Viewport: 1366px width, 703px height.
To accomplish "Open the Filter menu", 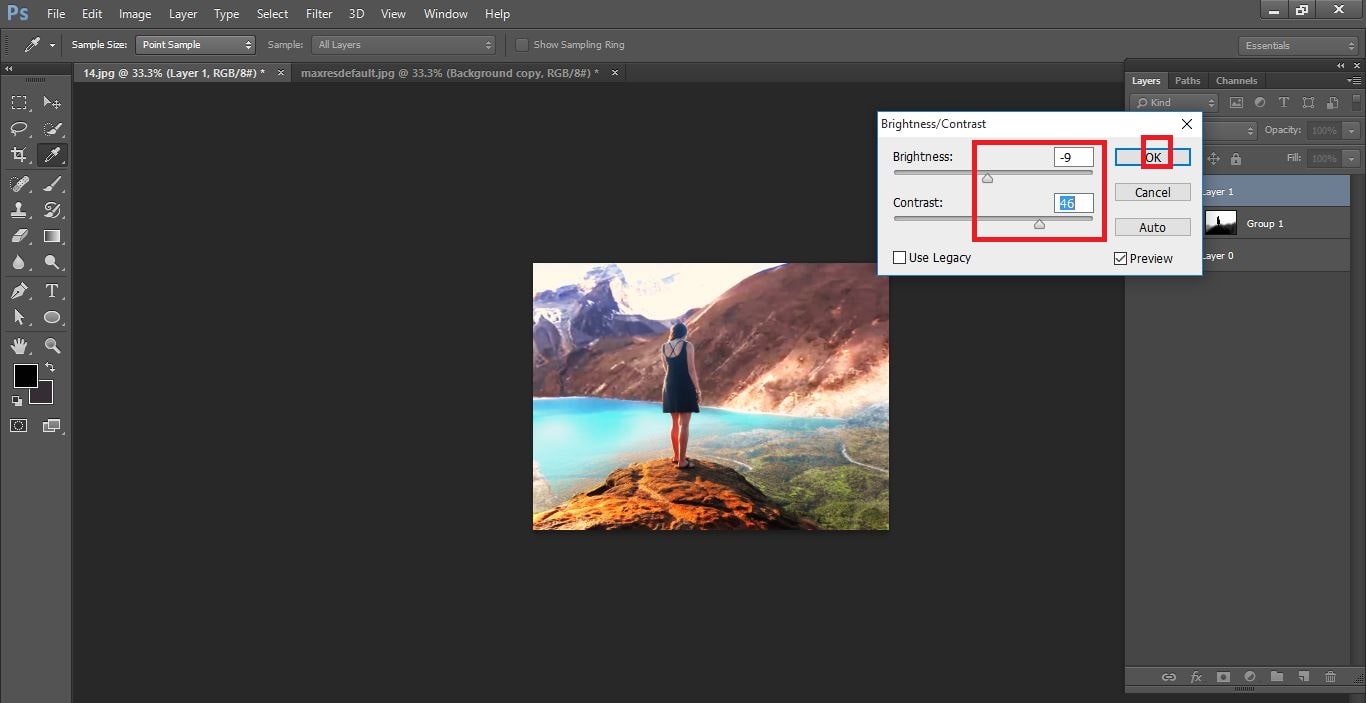I will pyautogui.click(x=318, y=13).
